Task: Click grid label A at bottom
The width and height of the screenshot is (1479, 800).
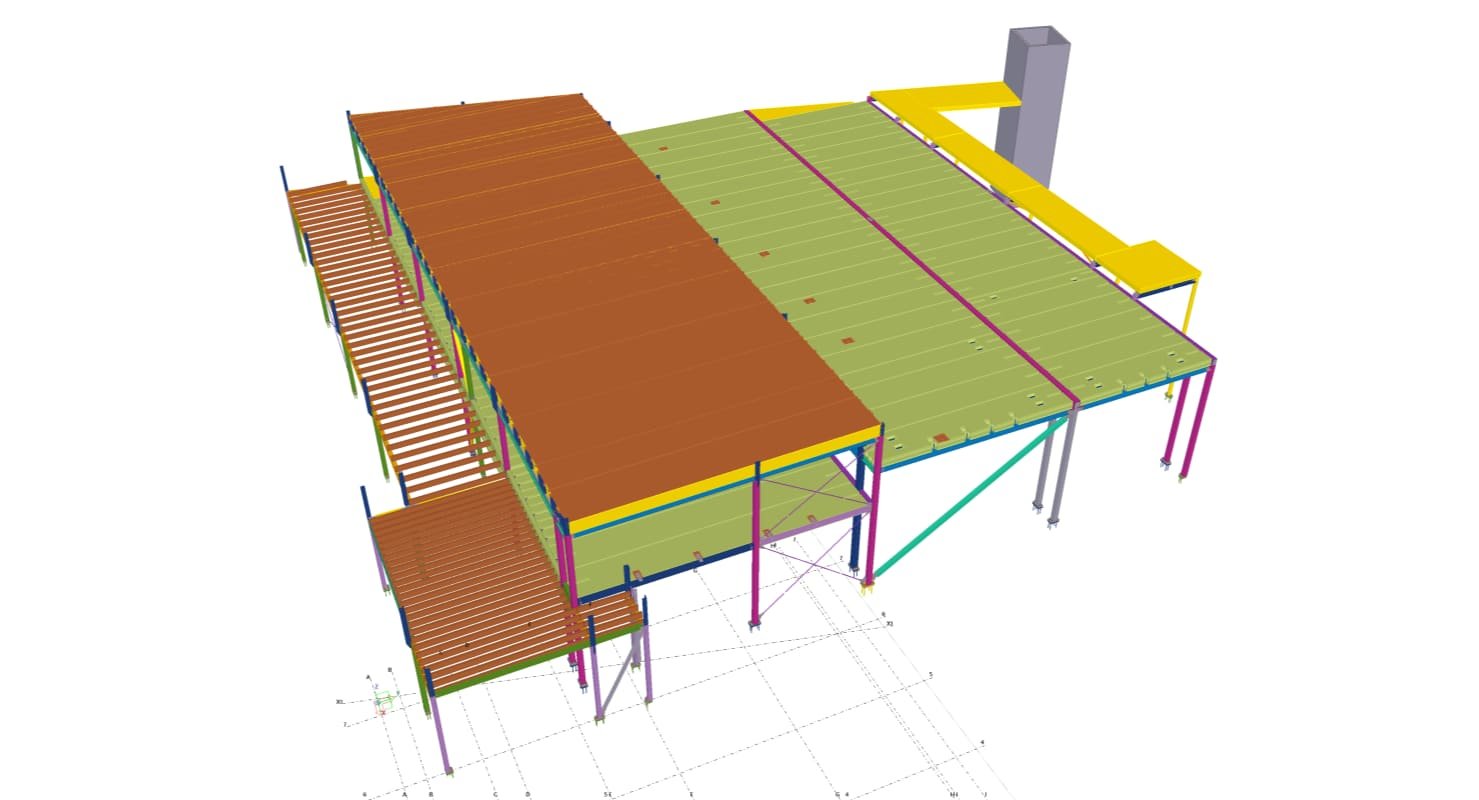Action: (x=404, y=795)
